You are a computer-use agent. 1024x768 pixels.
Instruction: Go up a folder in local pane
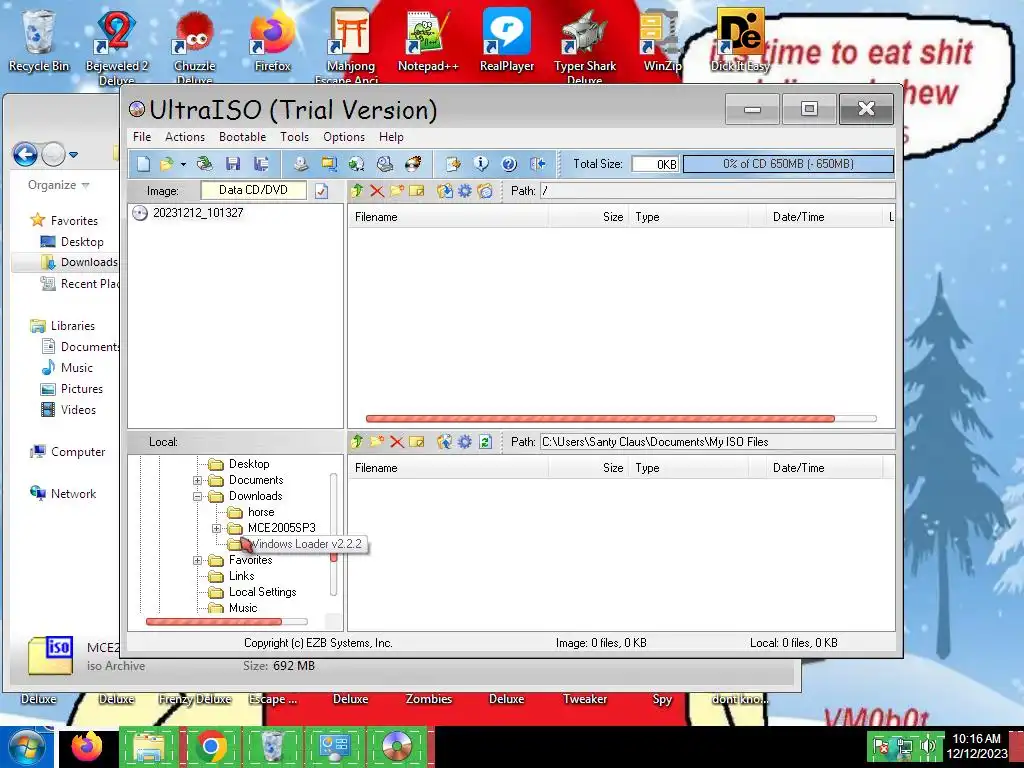tap(357, 442)
